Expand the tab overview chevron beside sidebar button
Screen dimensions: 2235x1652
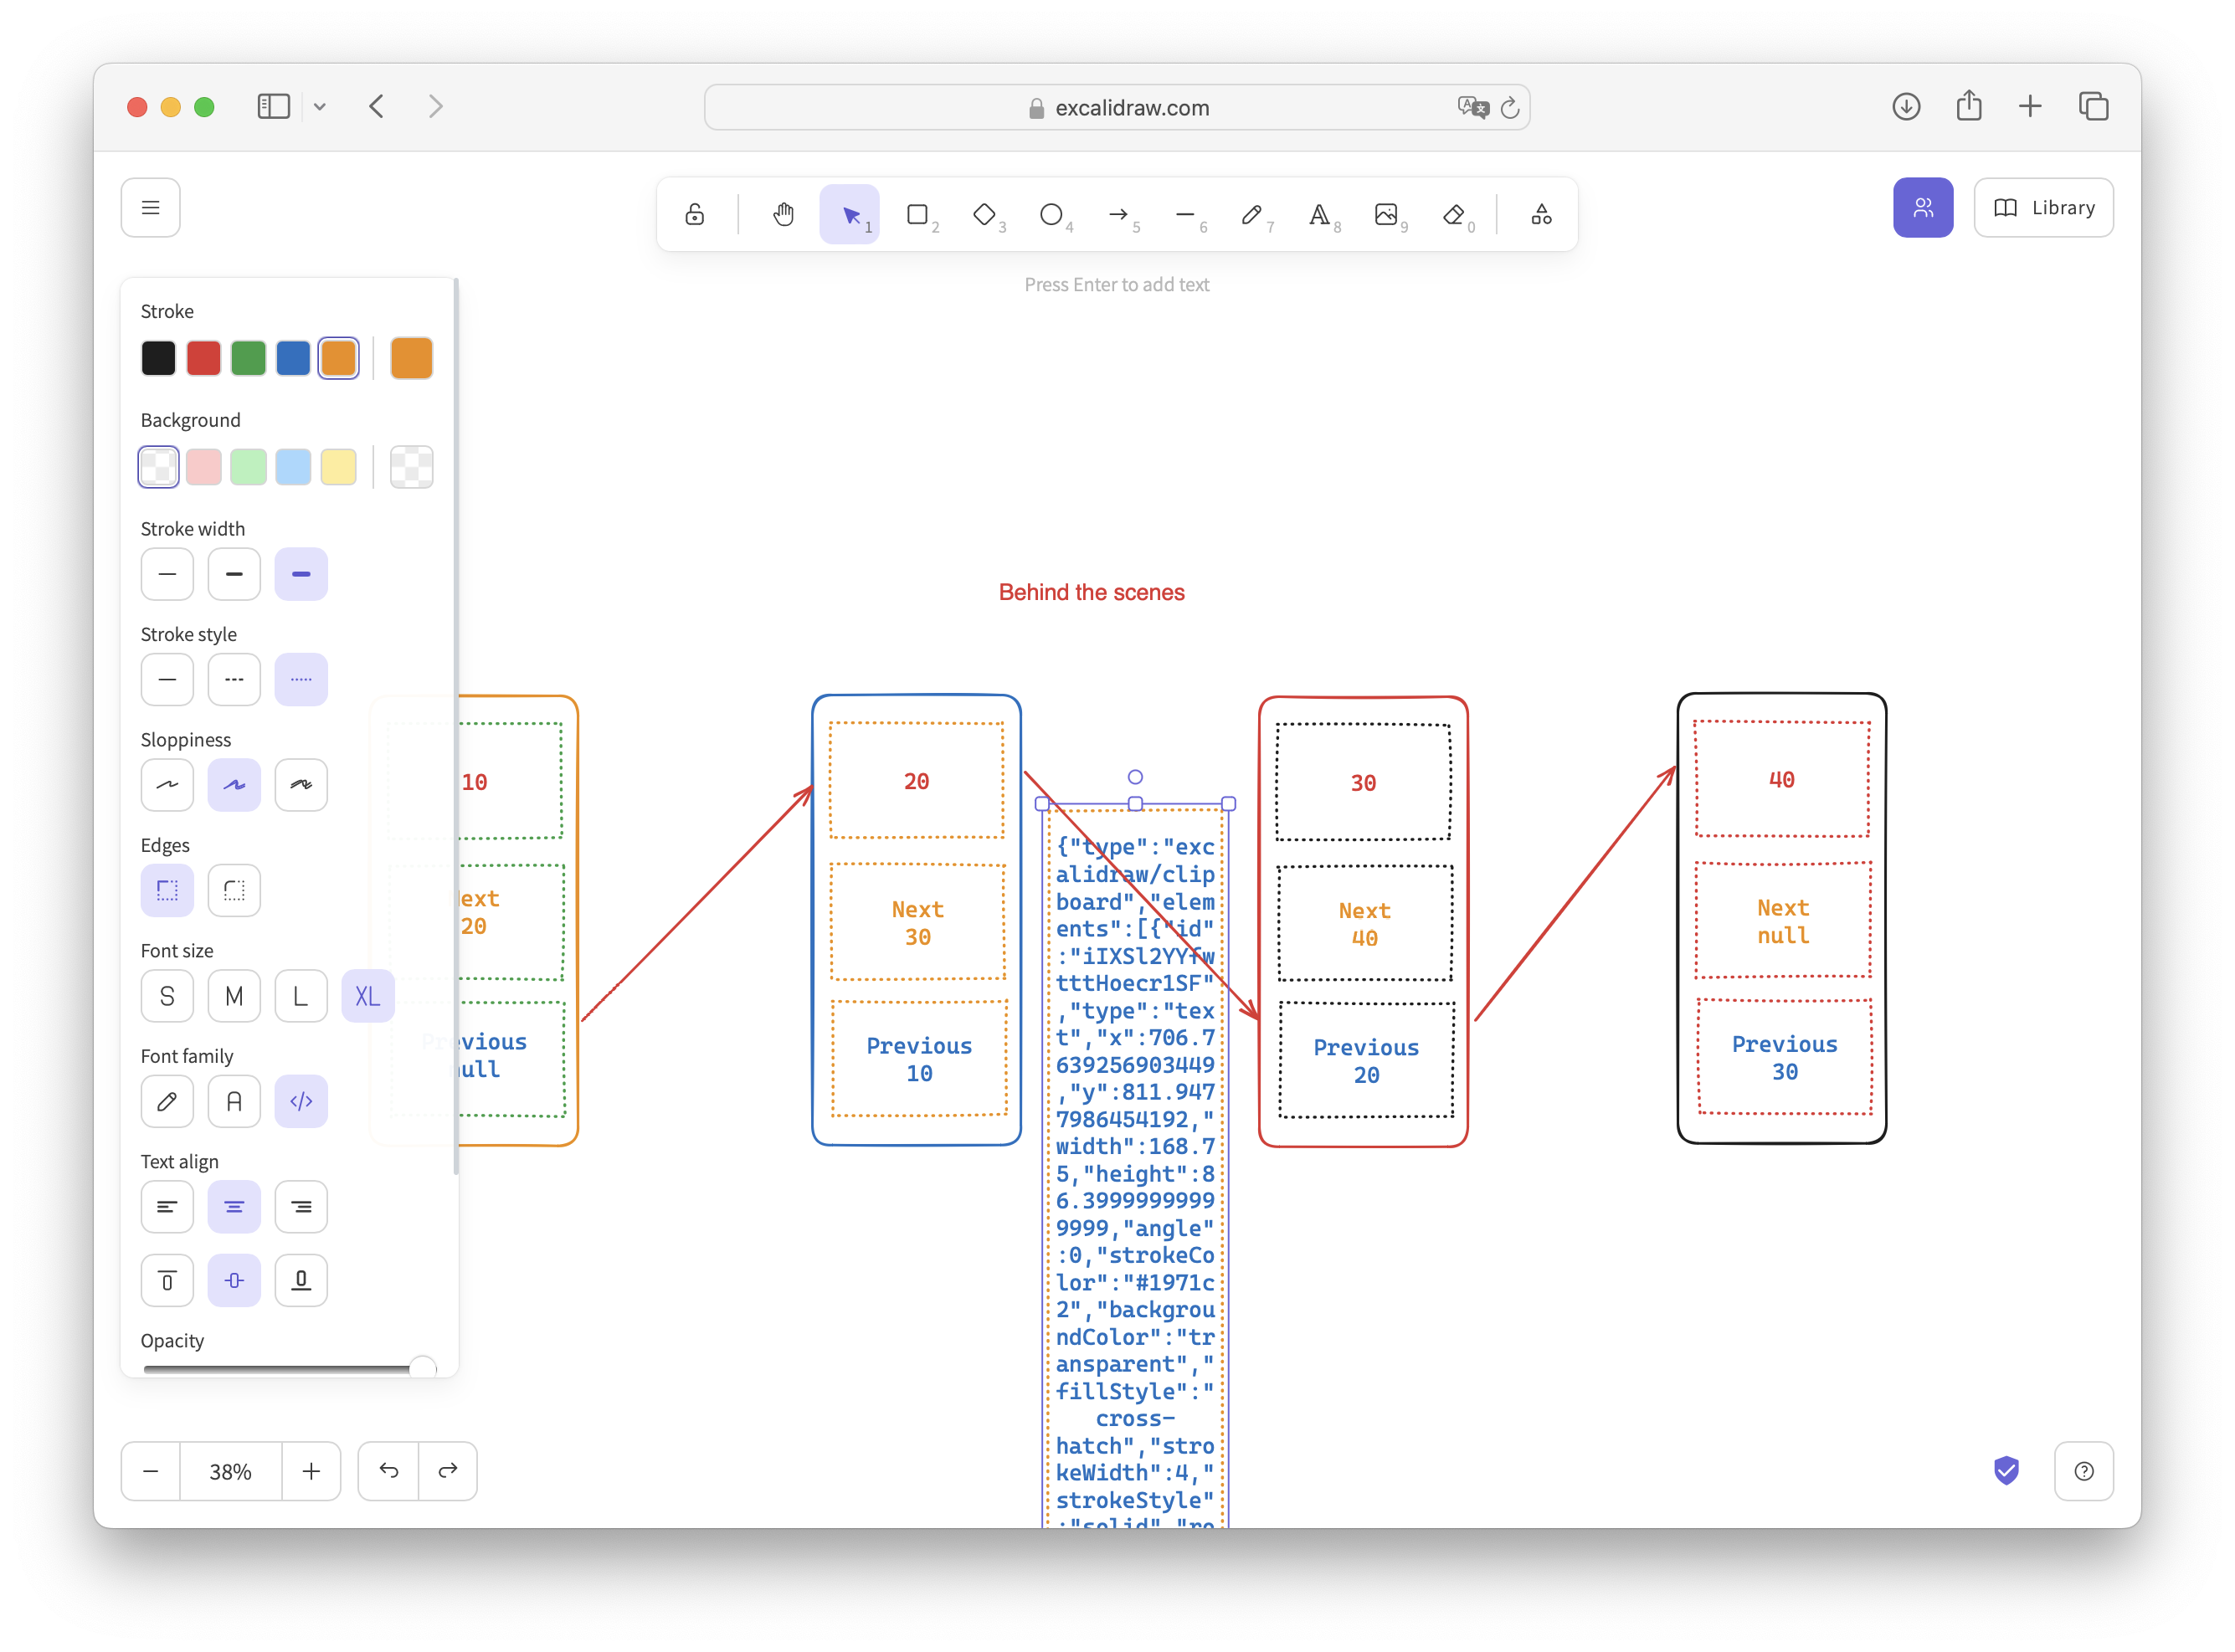click(320, 106)
